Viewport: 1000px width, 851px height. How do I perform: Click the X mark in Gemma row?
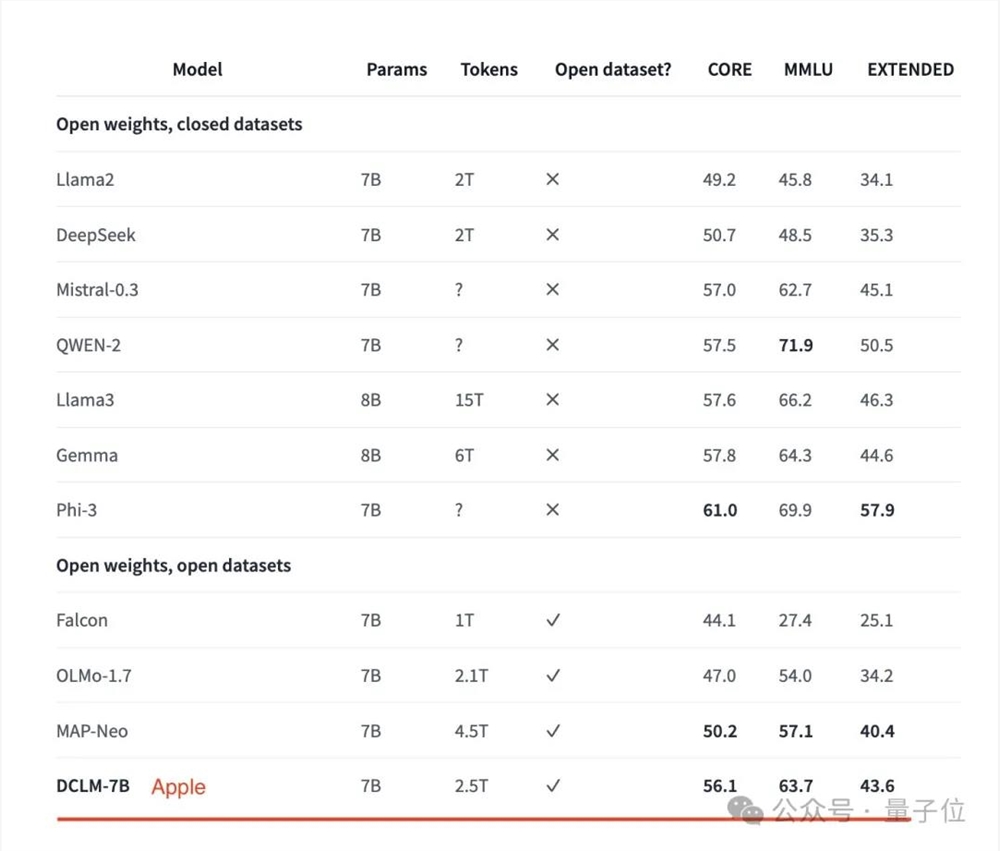click(x=552, y=455)
